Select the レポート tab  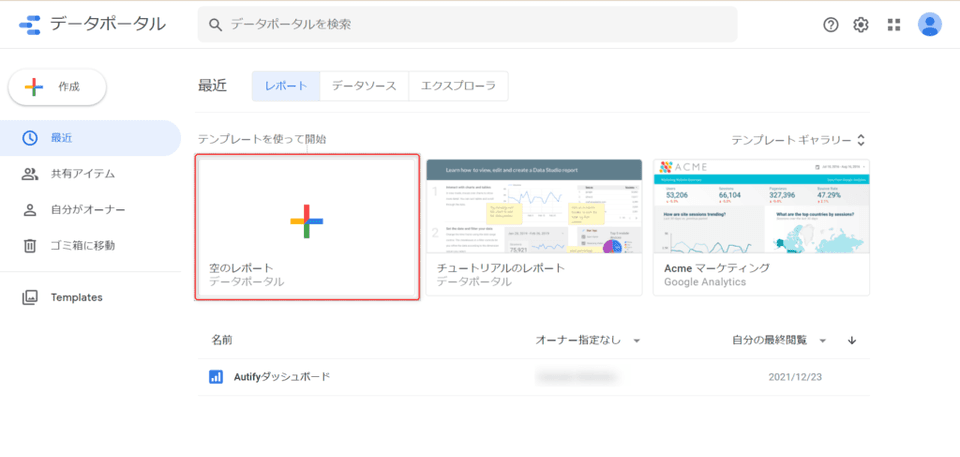tap(286, 86)
